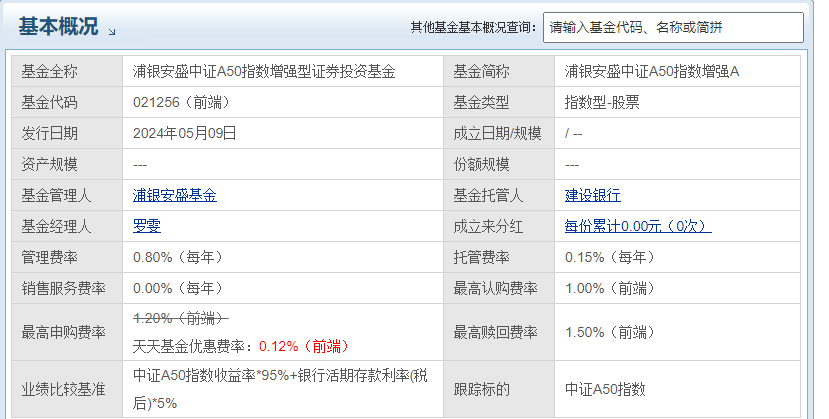
Task: Click the 基金管理人 label cell
Action: 67,195
